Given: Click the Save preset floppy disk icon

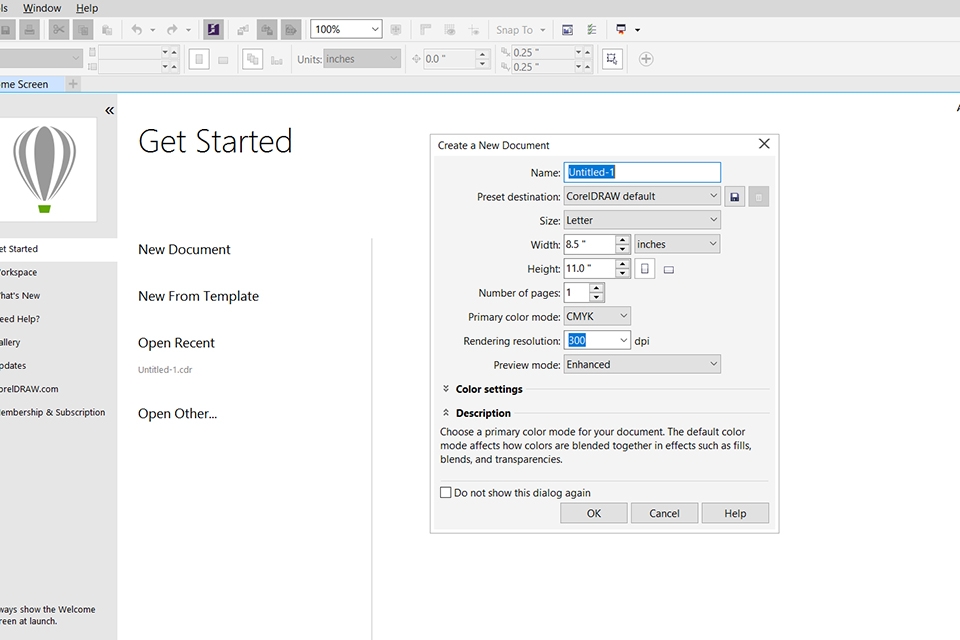Looking at the screenshot, I should pos(735,197).
